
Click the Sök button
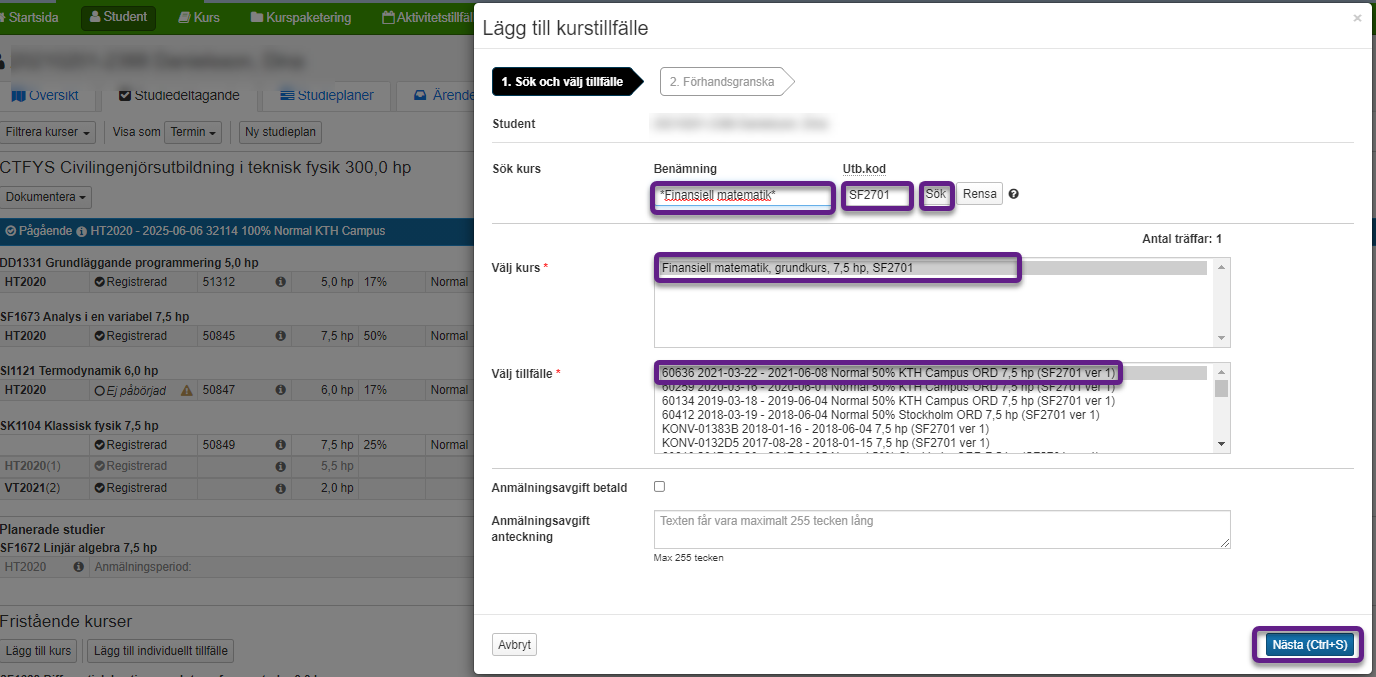[935, 194]
